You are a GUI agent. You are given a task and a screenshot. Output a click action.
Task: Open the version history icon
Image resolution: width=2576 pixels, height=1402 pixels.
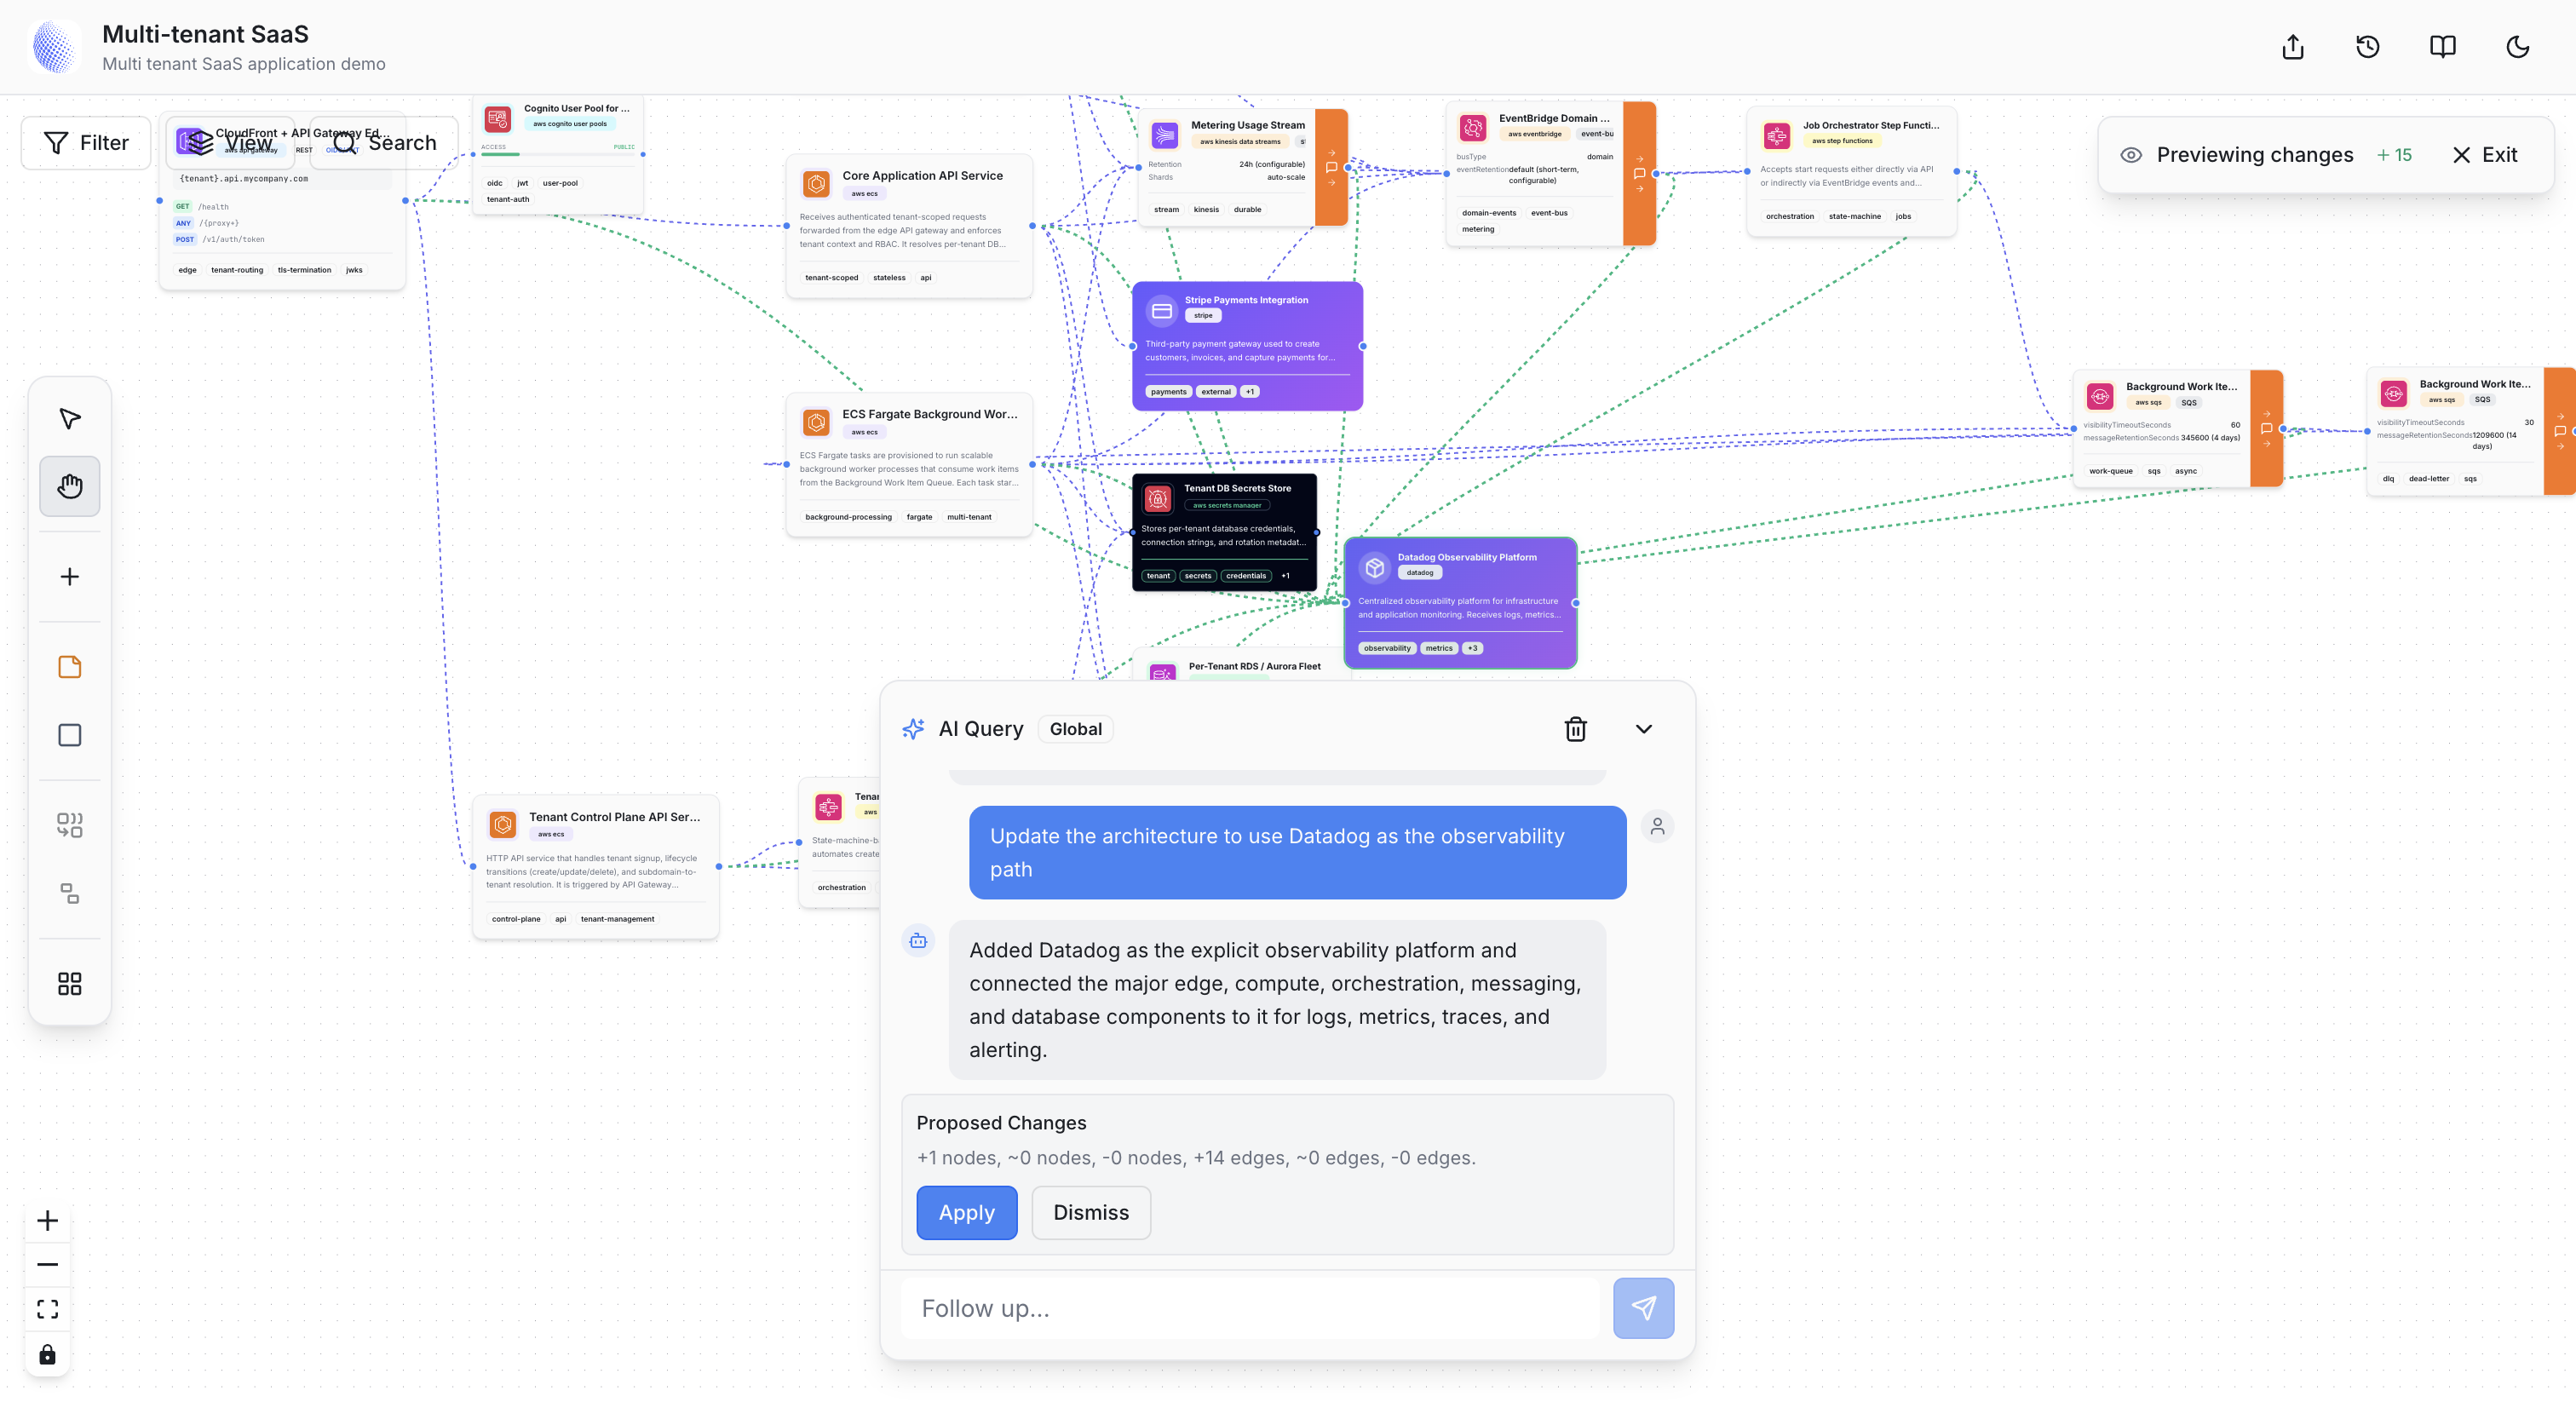(x=2368, y=47)
